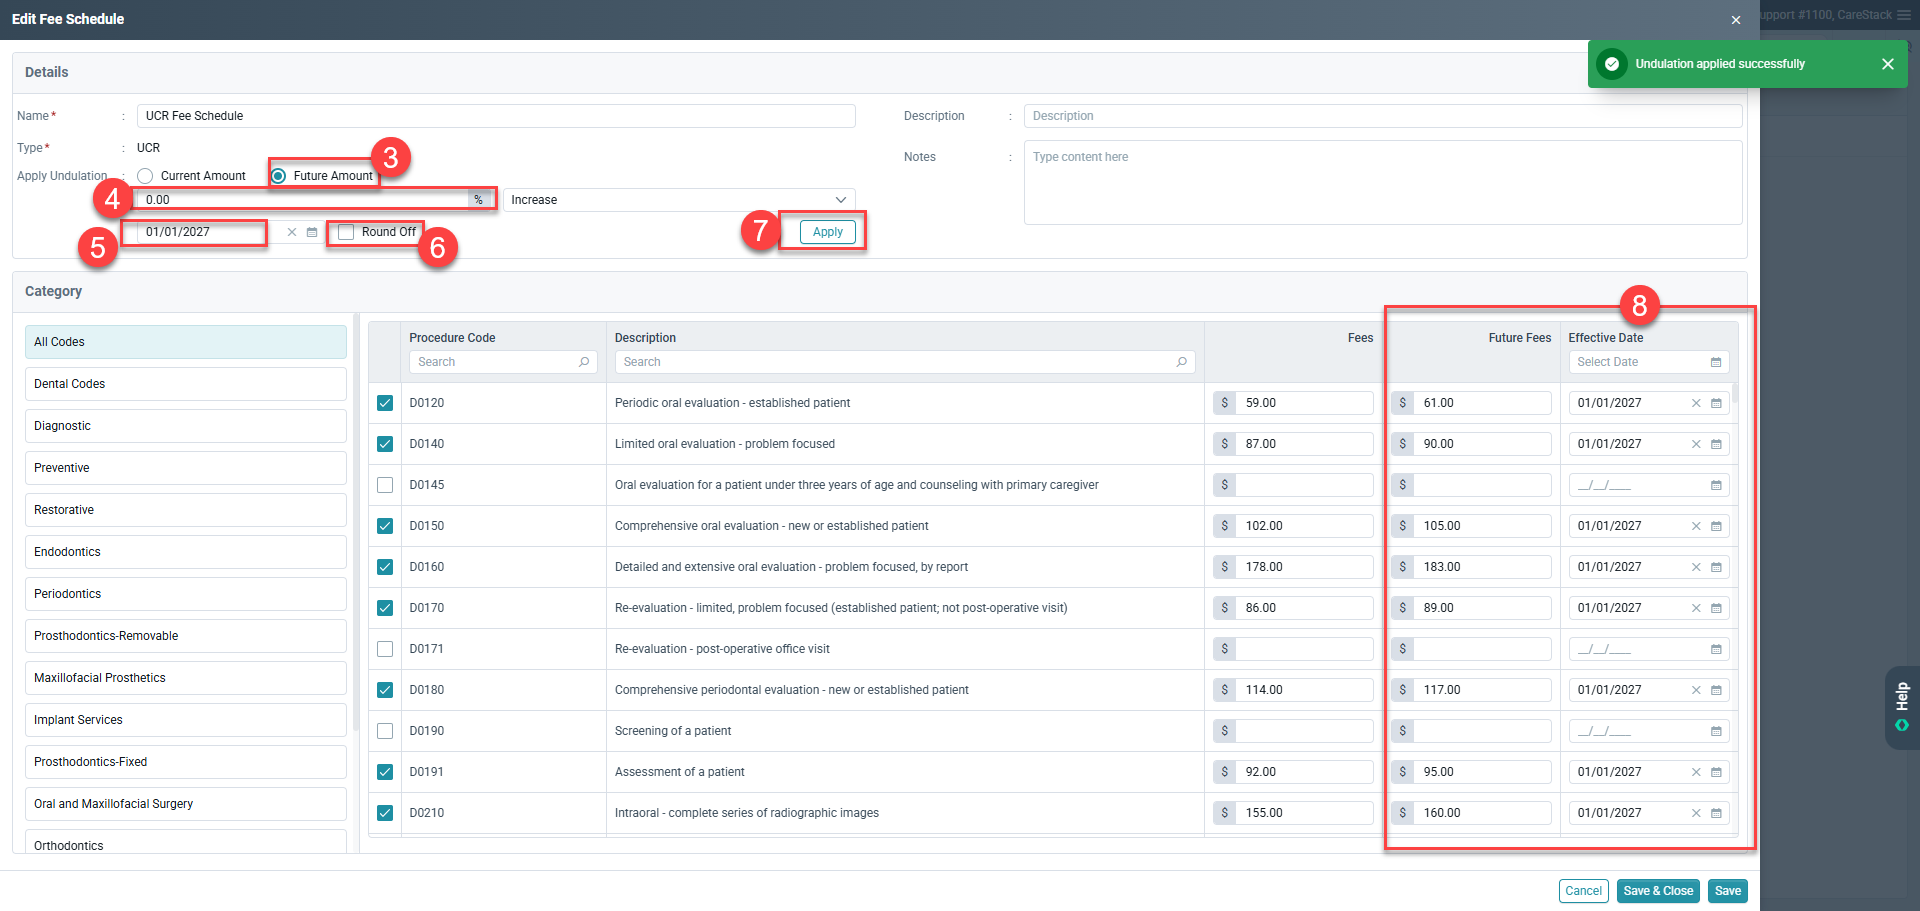1920x911 pixels.
Task: Click the Save button
Action: tap(1728, 891)
